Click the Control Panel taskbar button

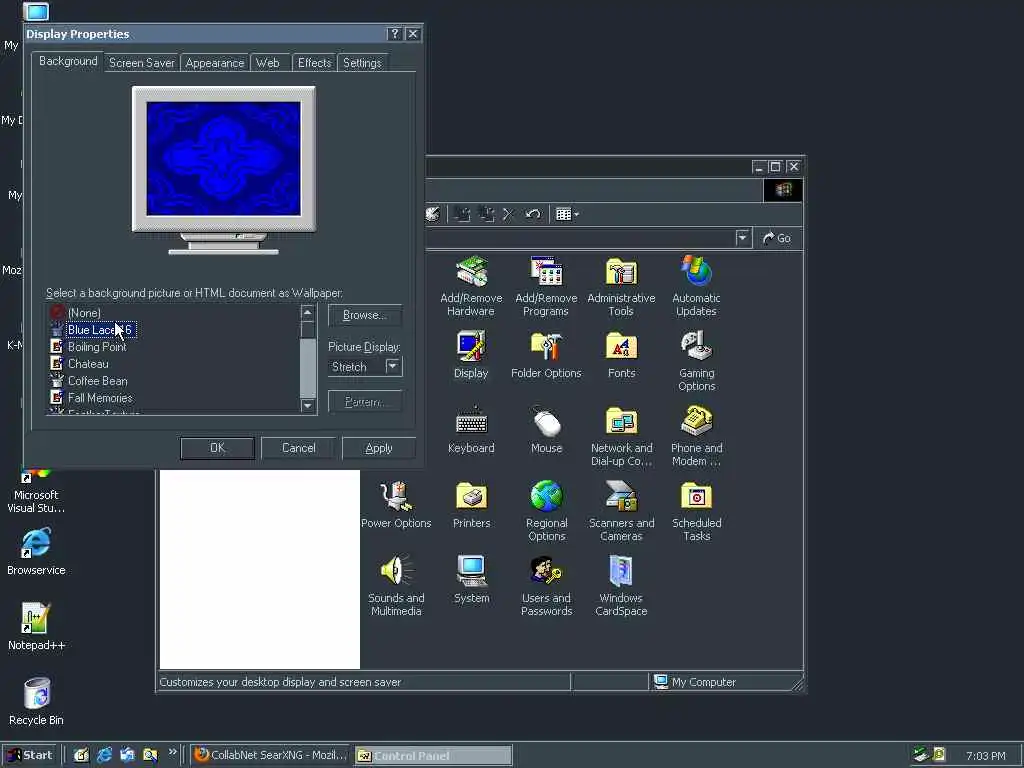point(433,756)
